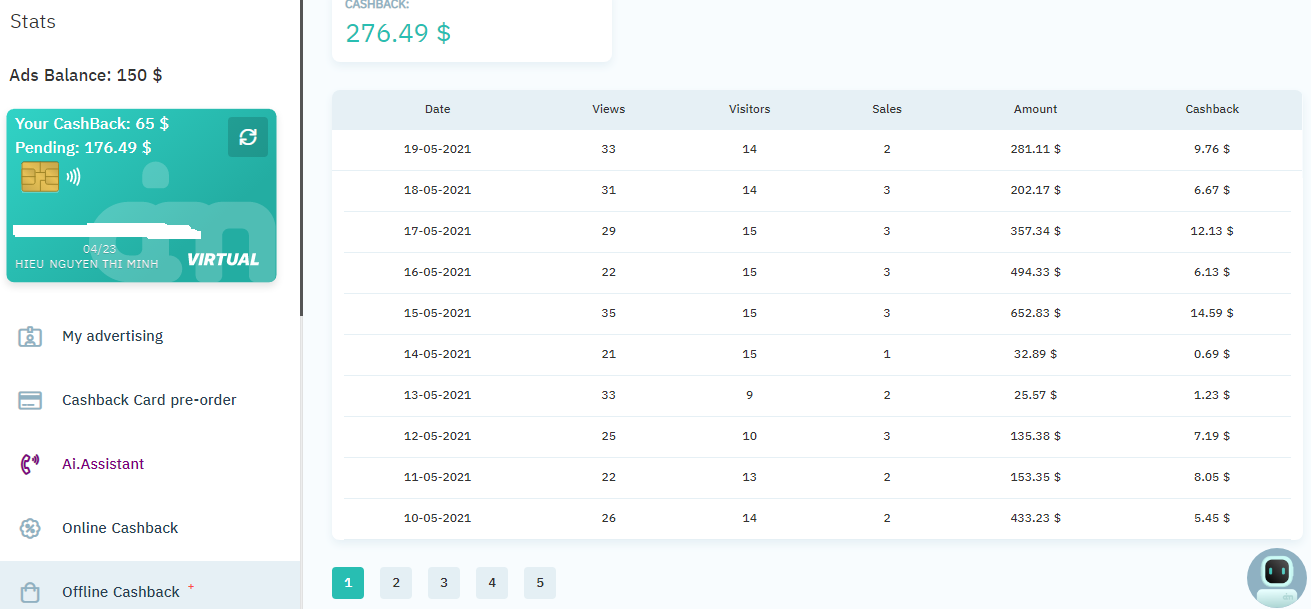Click amount 281.11 $ in 19-05-2021 row

point(1035,149)
